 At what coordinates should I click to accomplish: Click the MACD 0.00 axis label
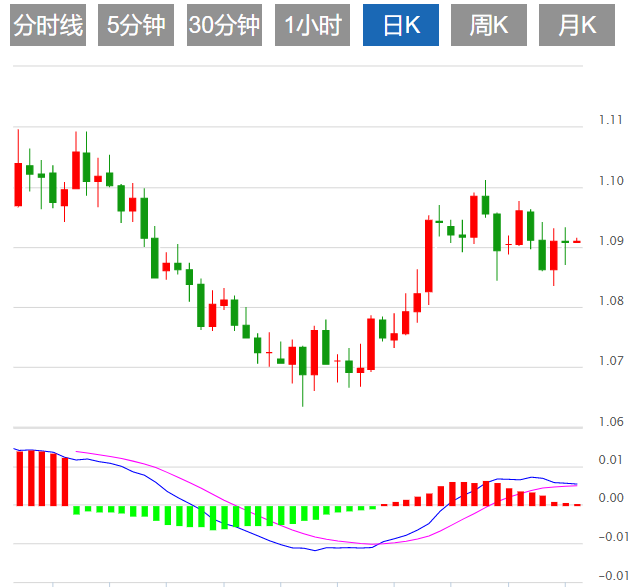tap(611, 498)
